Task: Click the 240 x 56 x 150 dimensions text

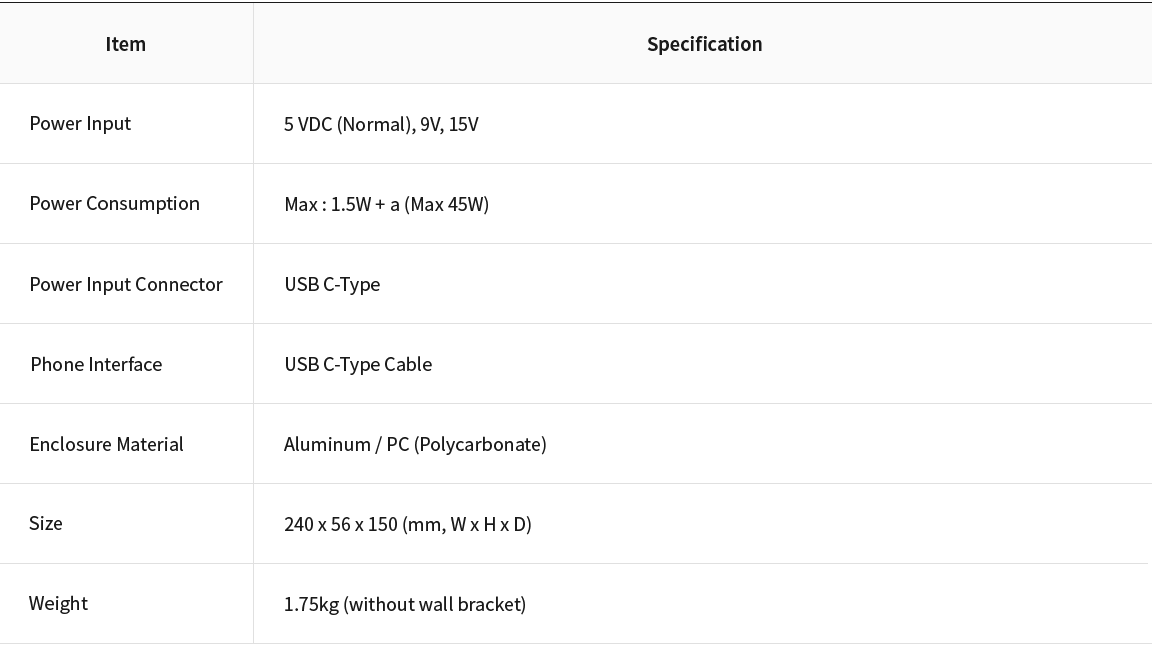Action: 341,525
